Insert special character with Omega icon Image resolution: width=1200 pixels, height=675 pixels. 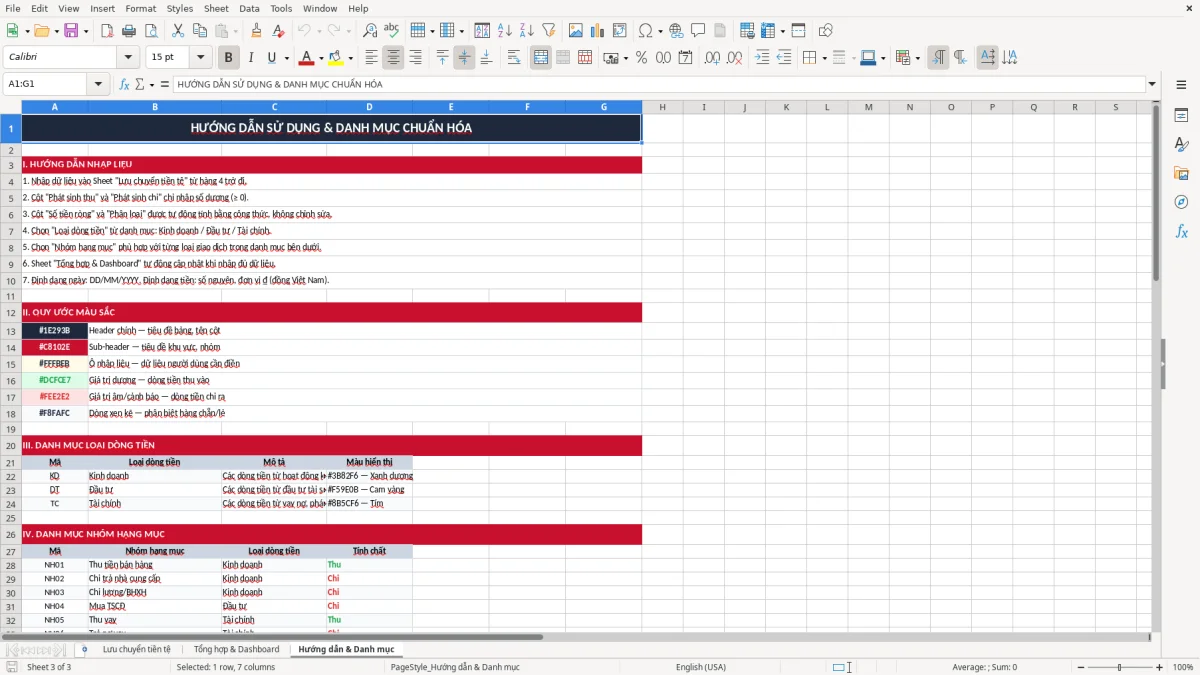(x=644, y=31)
